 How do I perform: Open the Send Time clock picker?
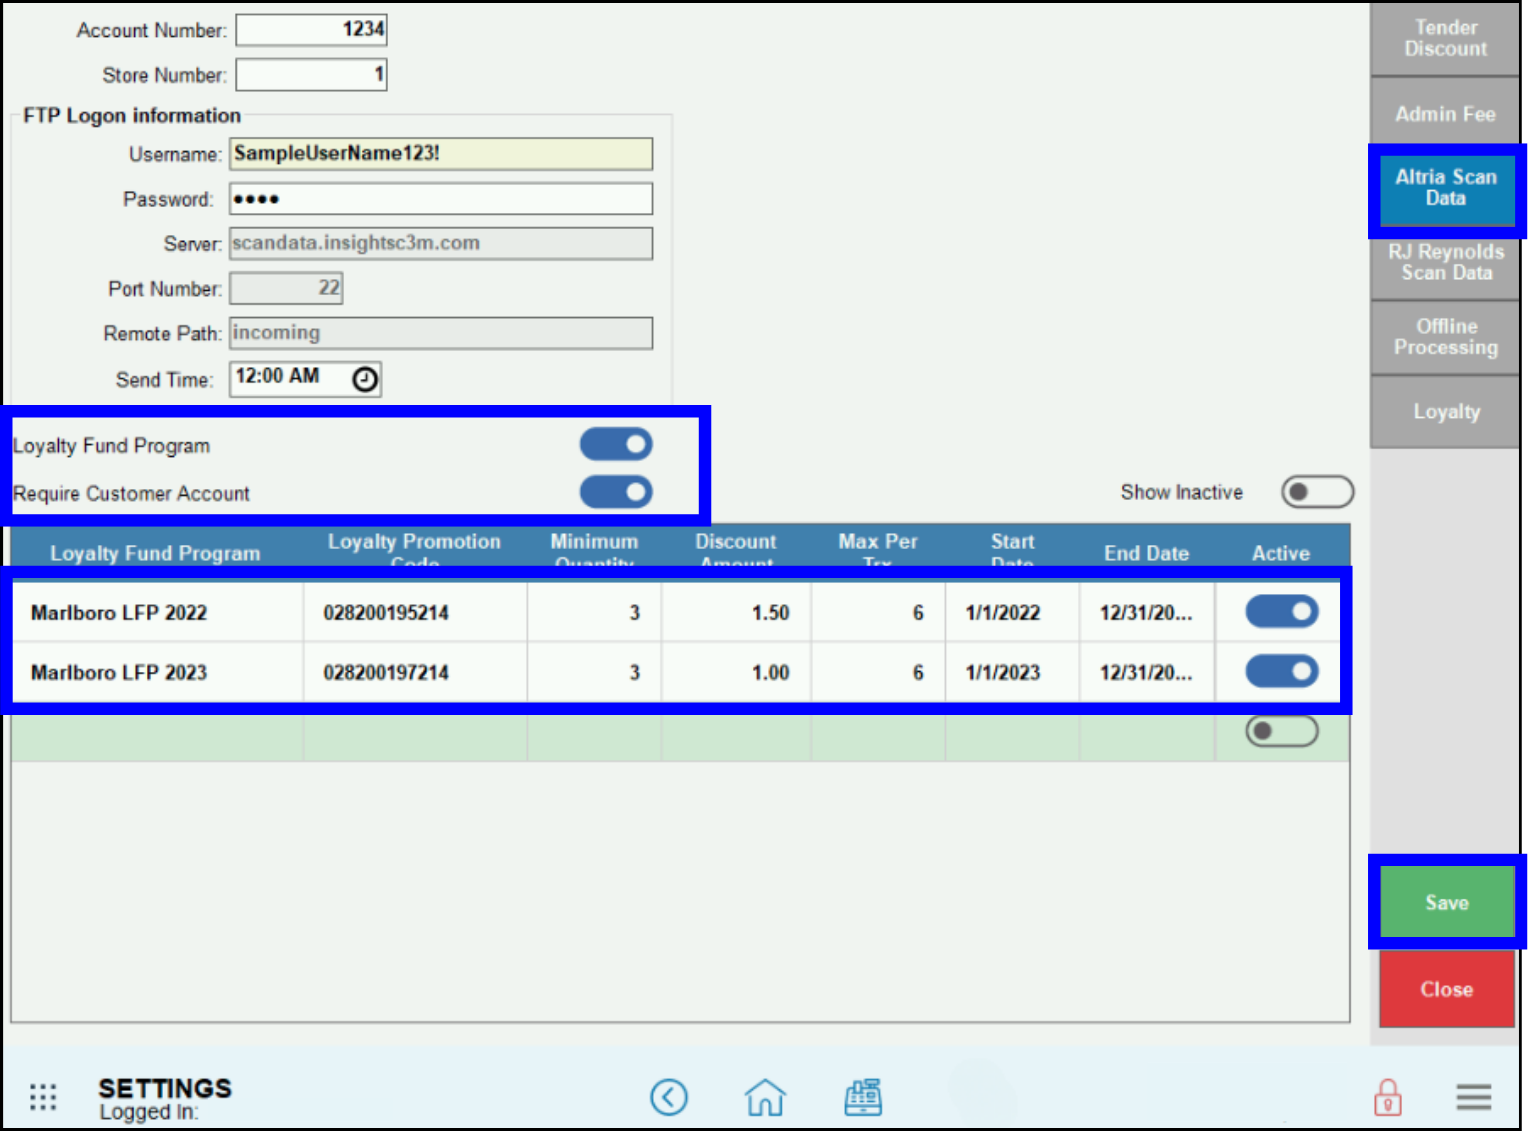point(365,378)
